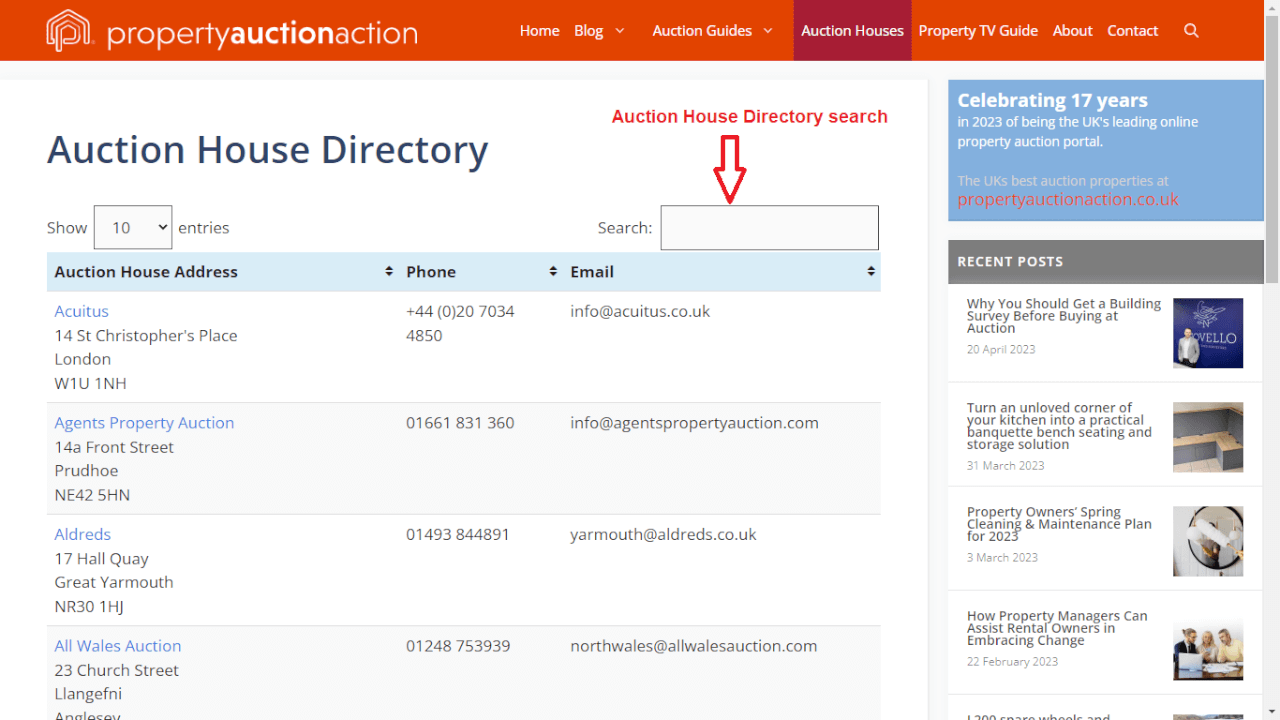Read 'Why You Should Get a Building Survey' post

pyautogui.click(x=1063, y=316)
